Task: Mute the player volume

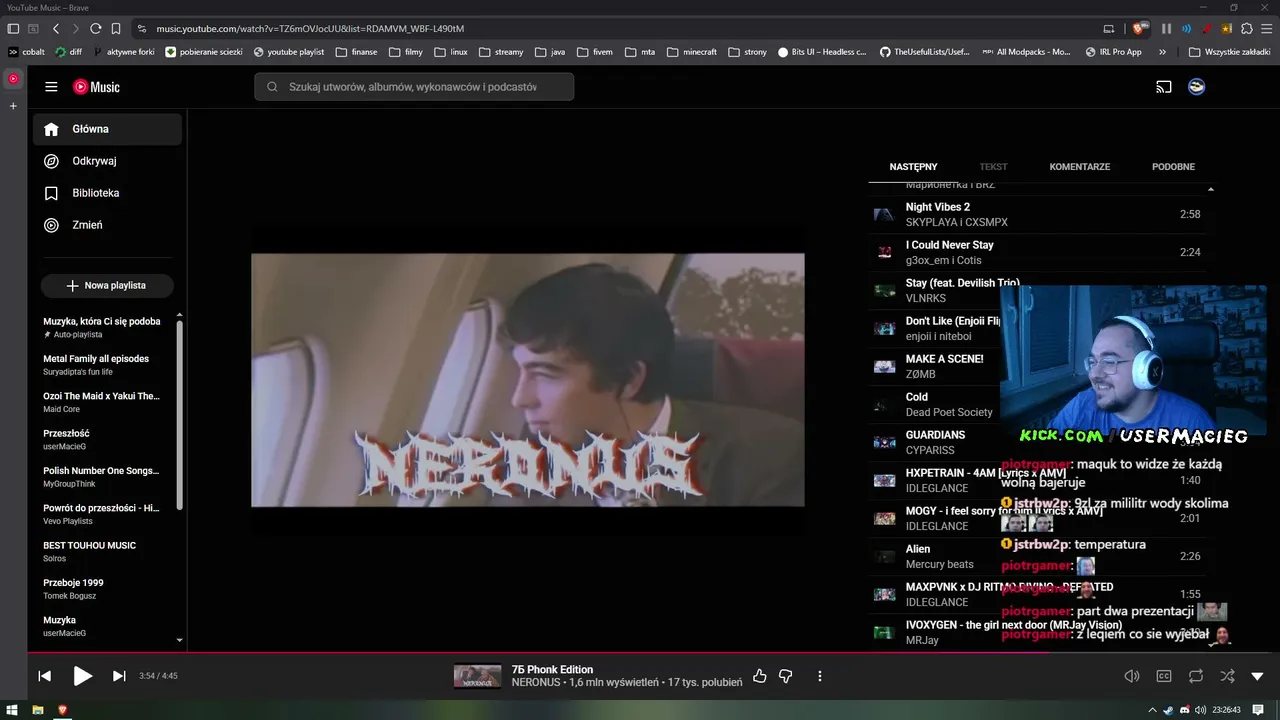Action: [1132, 676]
